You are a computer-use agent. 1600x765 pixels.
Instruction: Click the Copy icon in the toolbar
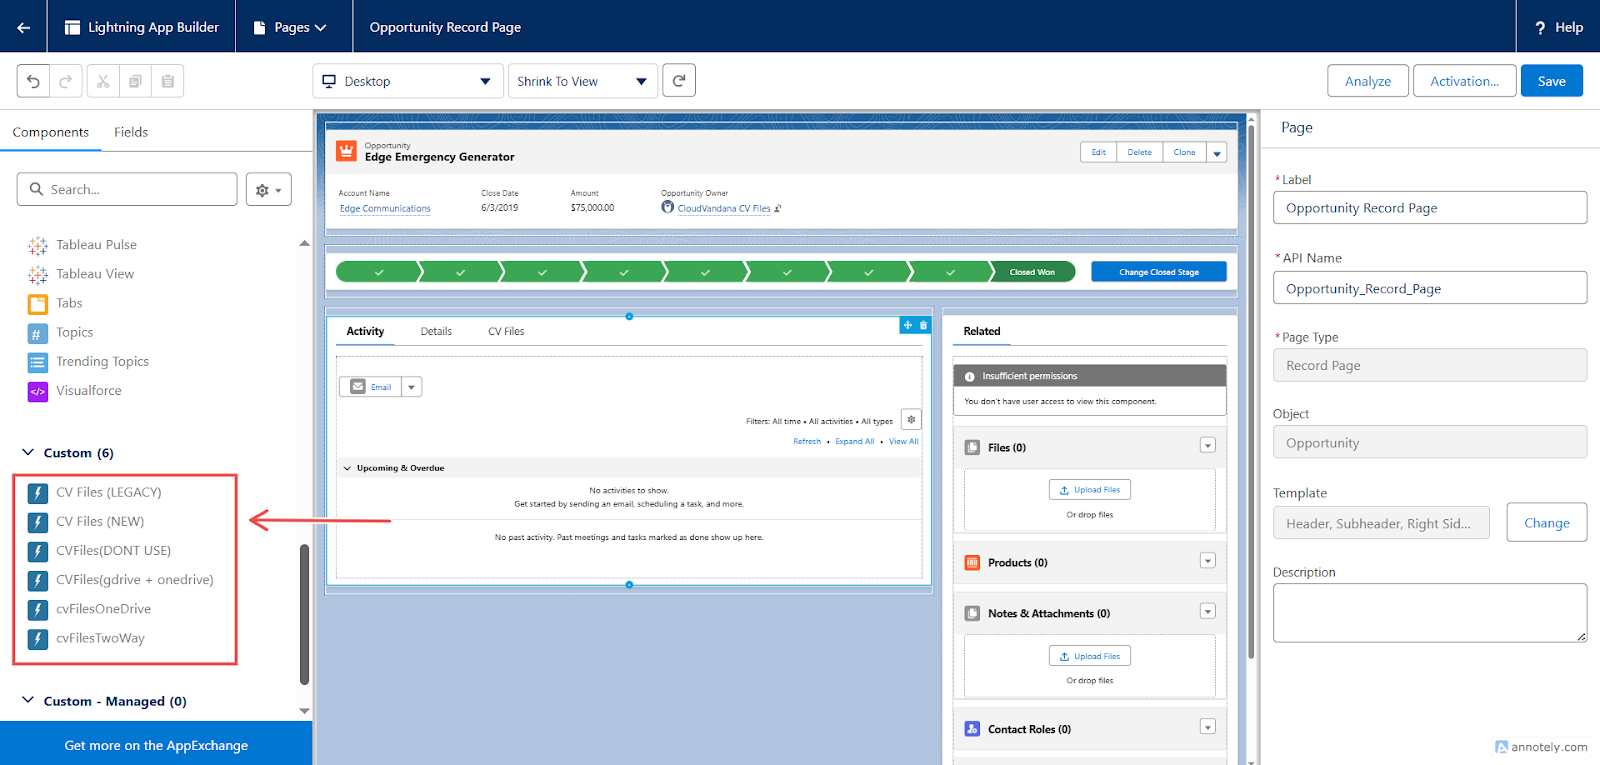(x=135, y=81)
